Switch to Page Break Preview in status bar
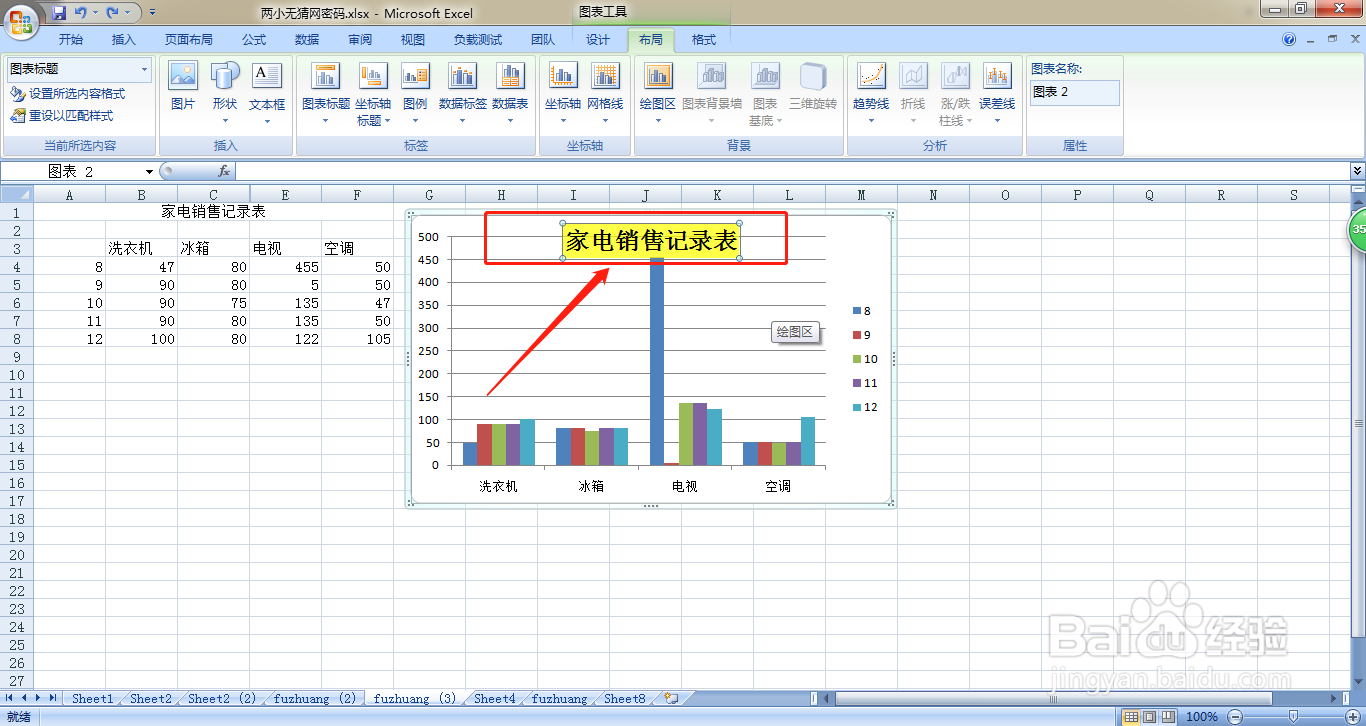Image resolution: width=1366 pixels, height=726 pixels. (1167, 716)
